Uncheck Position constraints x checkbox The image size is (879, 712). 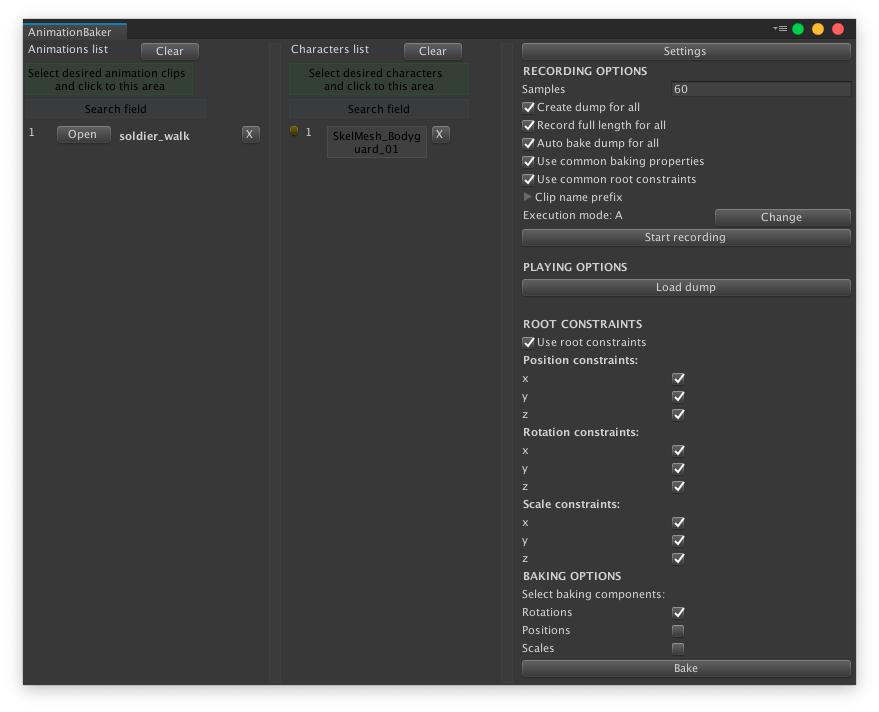(678, 378)
